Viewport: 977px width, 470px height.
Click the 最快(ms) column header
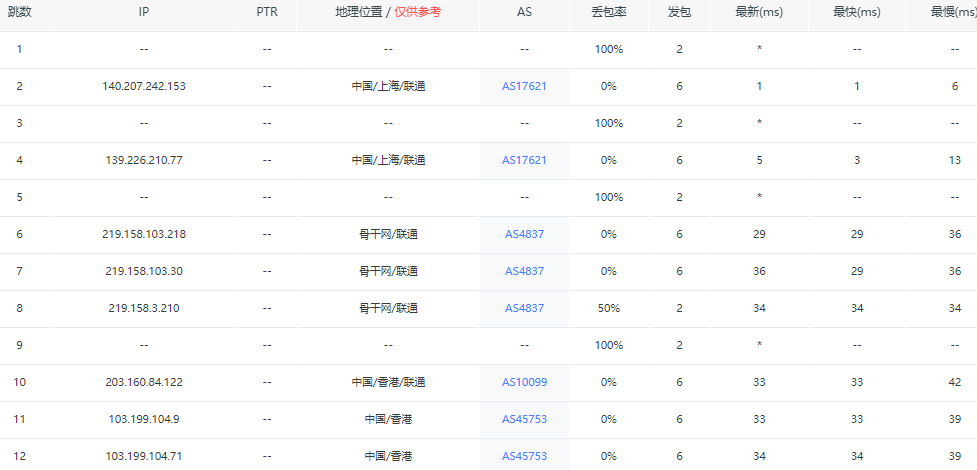point(857,12)
